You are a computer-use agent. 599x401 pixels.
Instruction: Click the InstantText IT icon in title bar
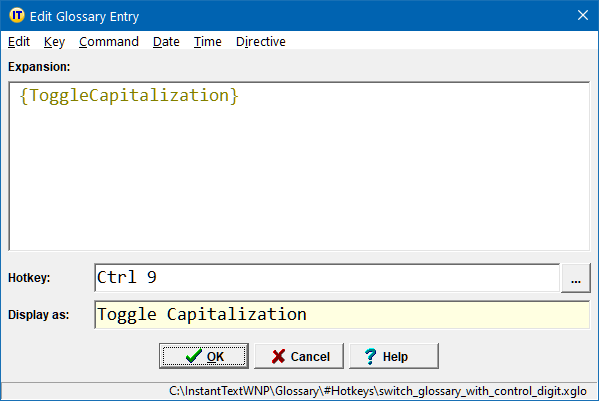click(x=16, y=16)
